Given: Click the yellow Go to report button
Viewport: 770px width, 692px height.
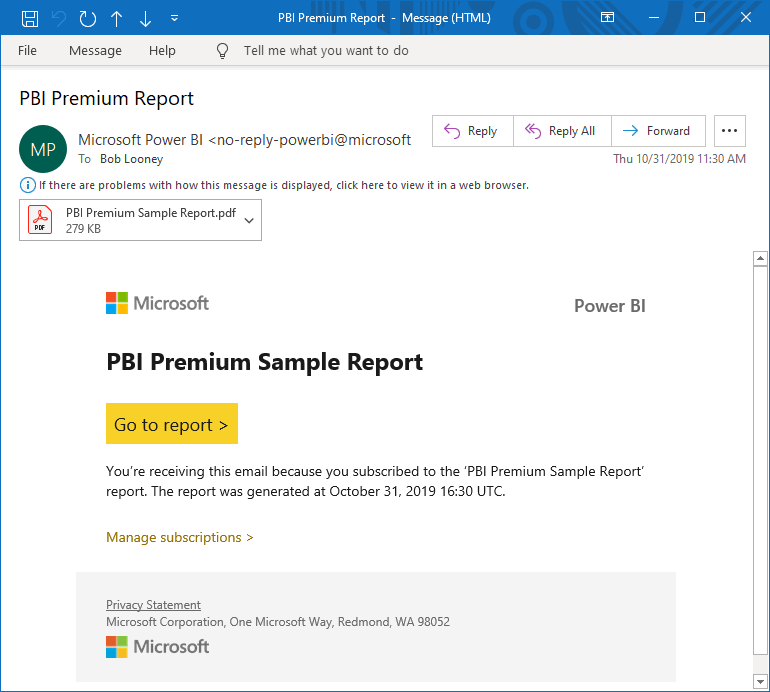Looking at the screenshot, I should (171, 424).
